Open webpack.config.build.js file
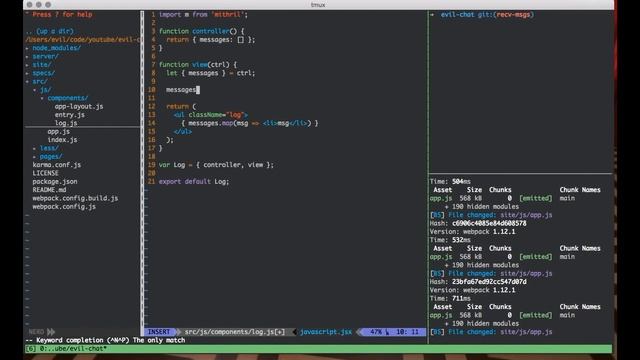The height and width of the screenshot is (360, 640). click(x=75, y=198)
